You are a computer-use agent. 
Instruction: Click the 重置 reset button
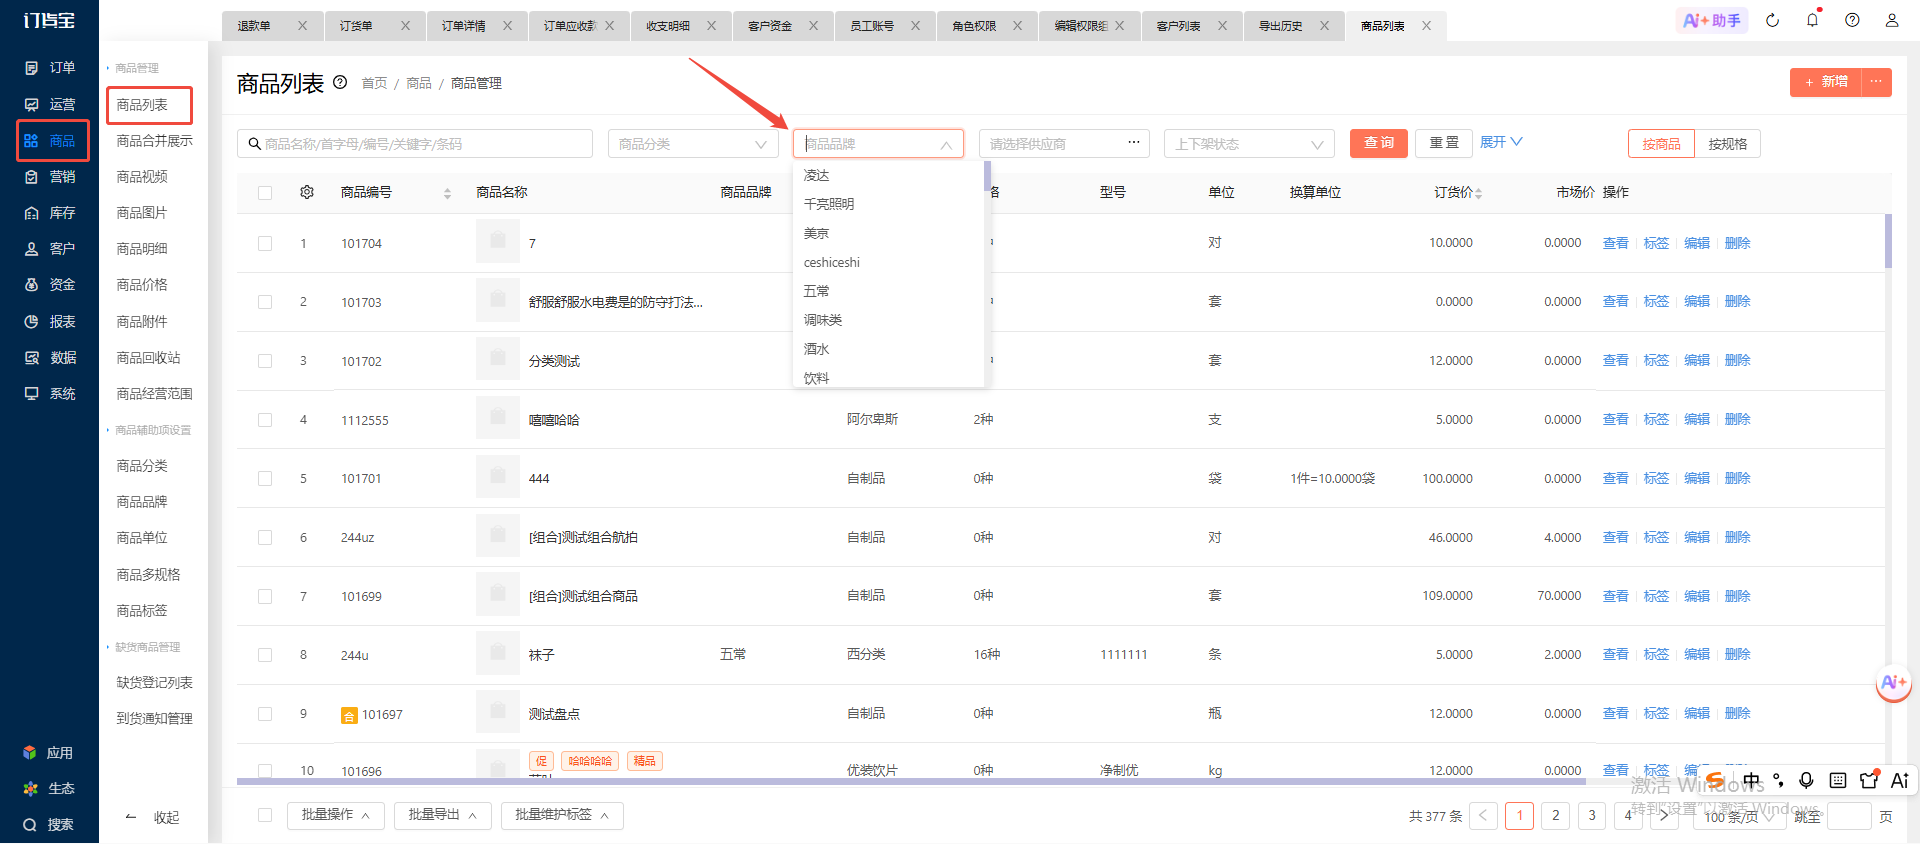pyautogui.click(x=1444, y=143)
